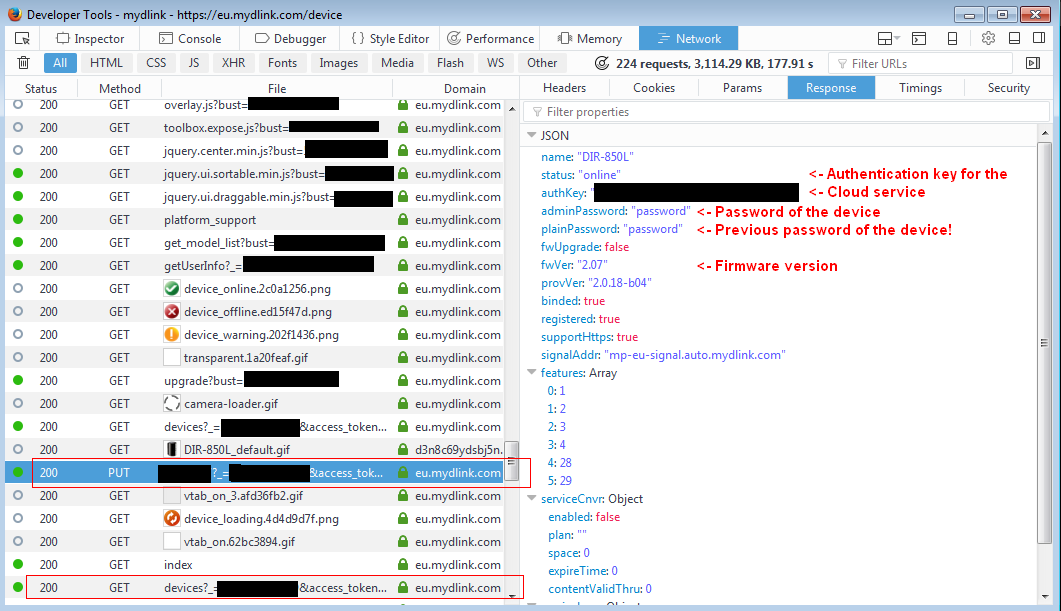Screen dimensions: 1061x611
Task: Open the Style Editor tab
Action: pos(390,39)
